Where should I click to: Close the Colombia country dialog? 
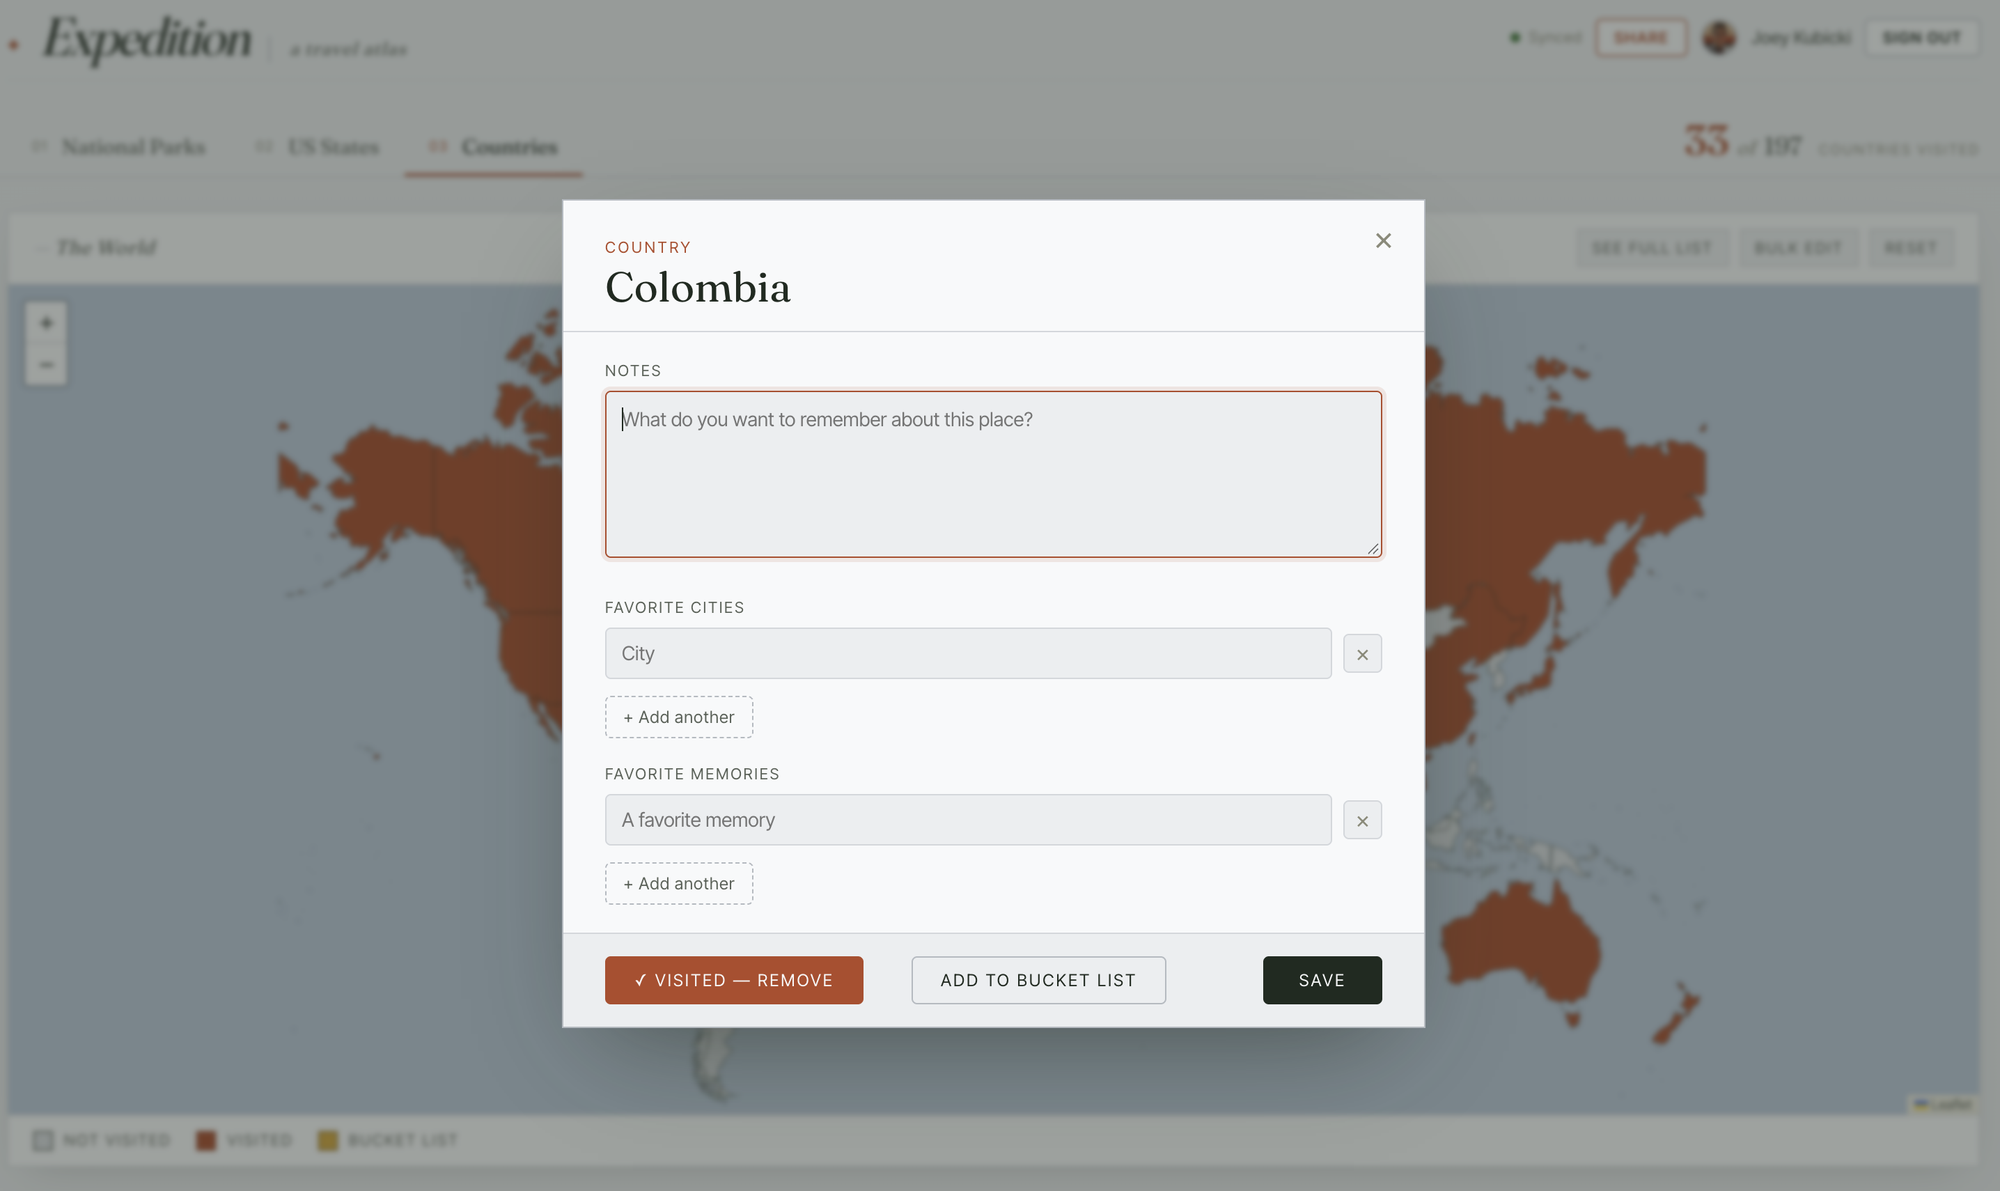coord(1383,241)
